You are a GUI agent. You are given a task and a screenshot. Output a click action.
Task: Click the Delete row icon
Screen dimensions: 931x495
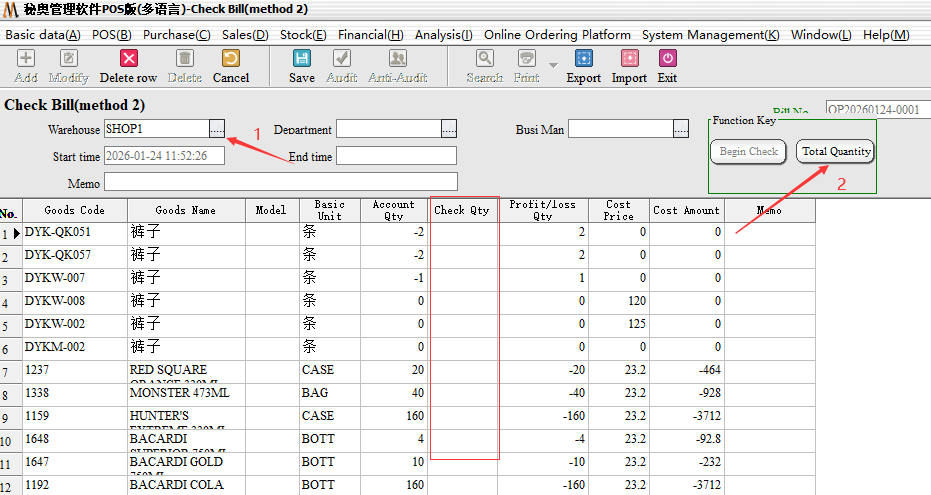coord(128,66)
